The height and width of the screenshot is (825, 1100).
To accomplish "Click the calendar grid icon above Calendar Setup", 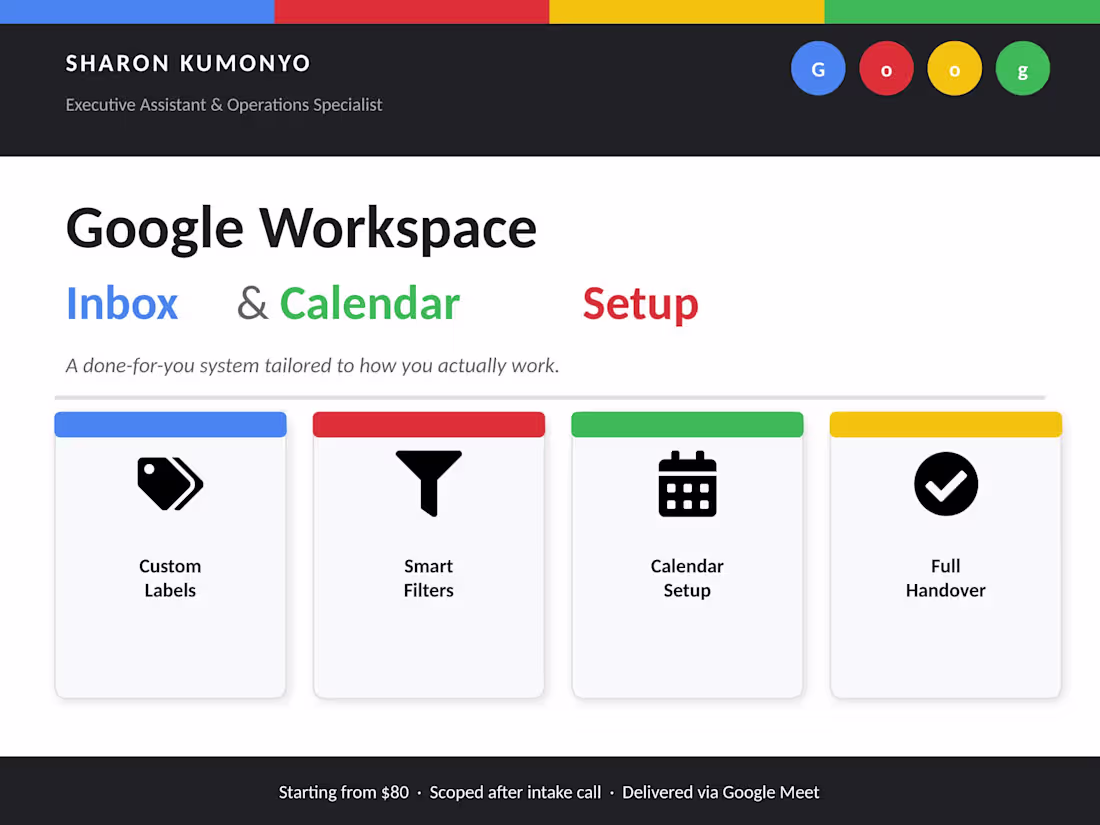I will coord(688,483).
